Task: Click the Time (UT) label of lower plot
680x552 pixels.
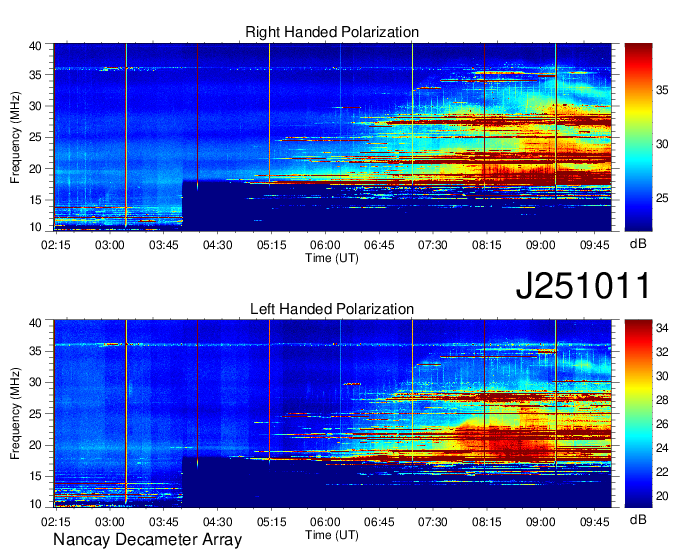Action: tap(332, 535)
